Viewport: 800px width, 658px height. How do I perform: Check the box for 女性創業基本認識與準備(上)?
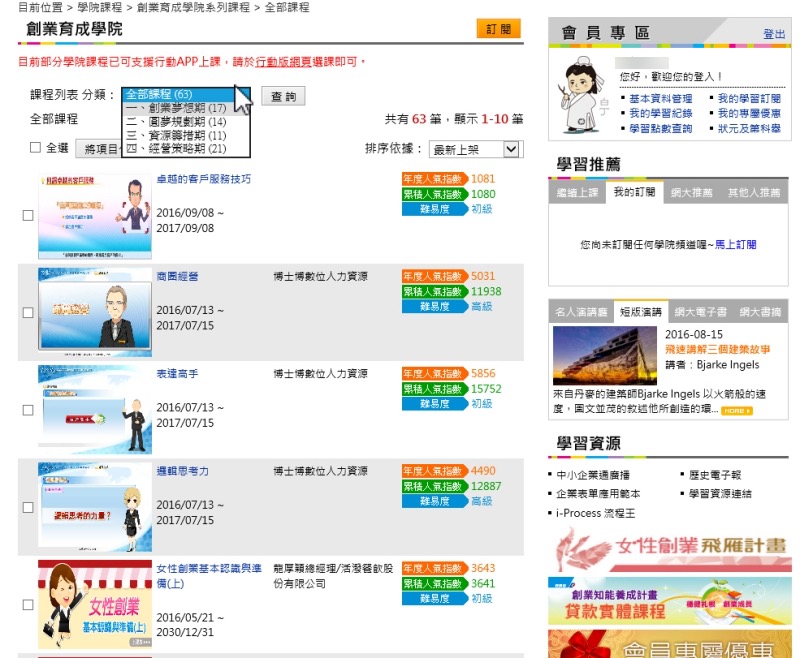[x=28, y=605]
